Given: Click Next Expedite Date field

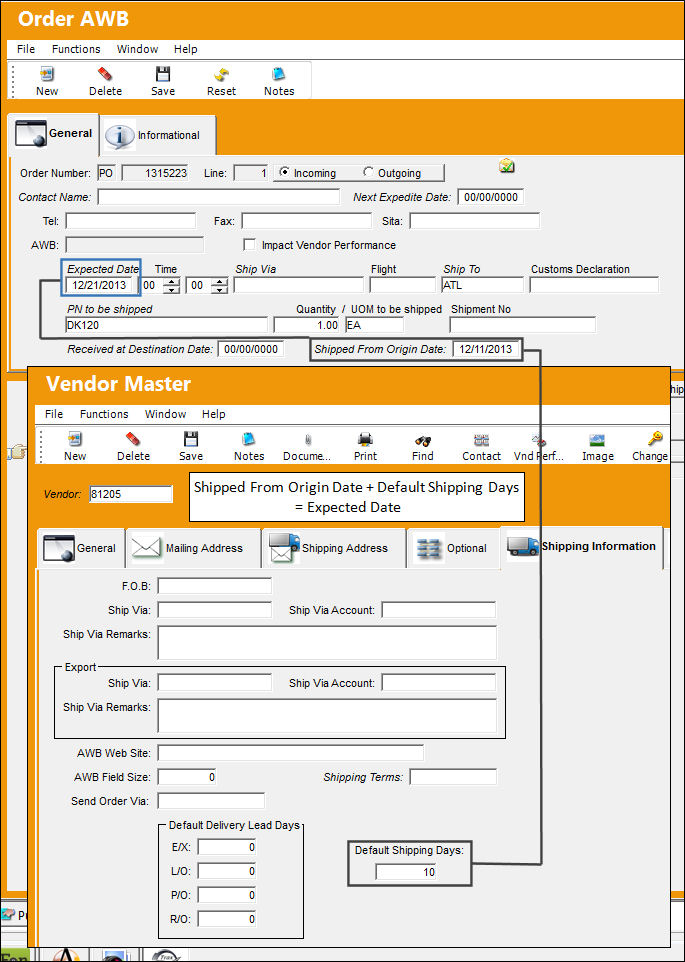Looking at the screenshot, I should point(491,197).
